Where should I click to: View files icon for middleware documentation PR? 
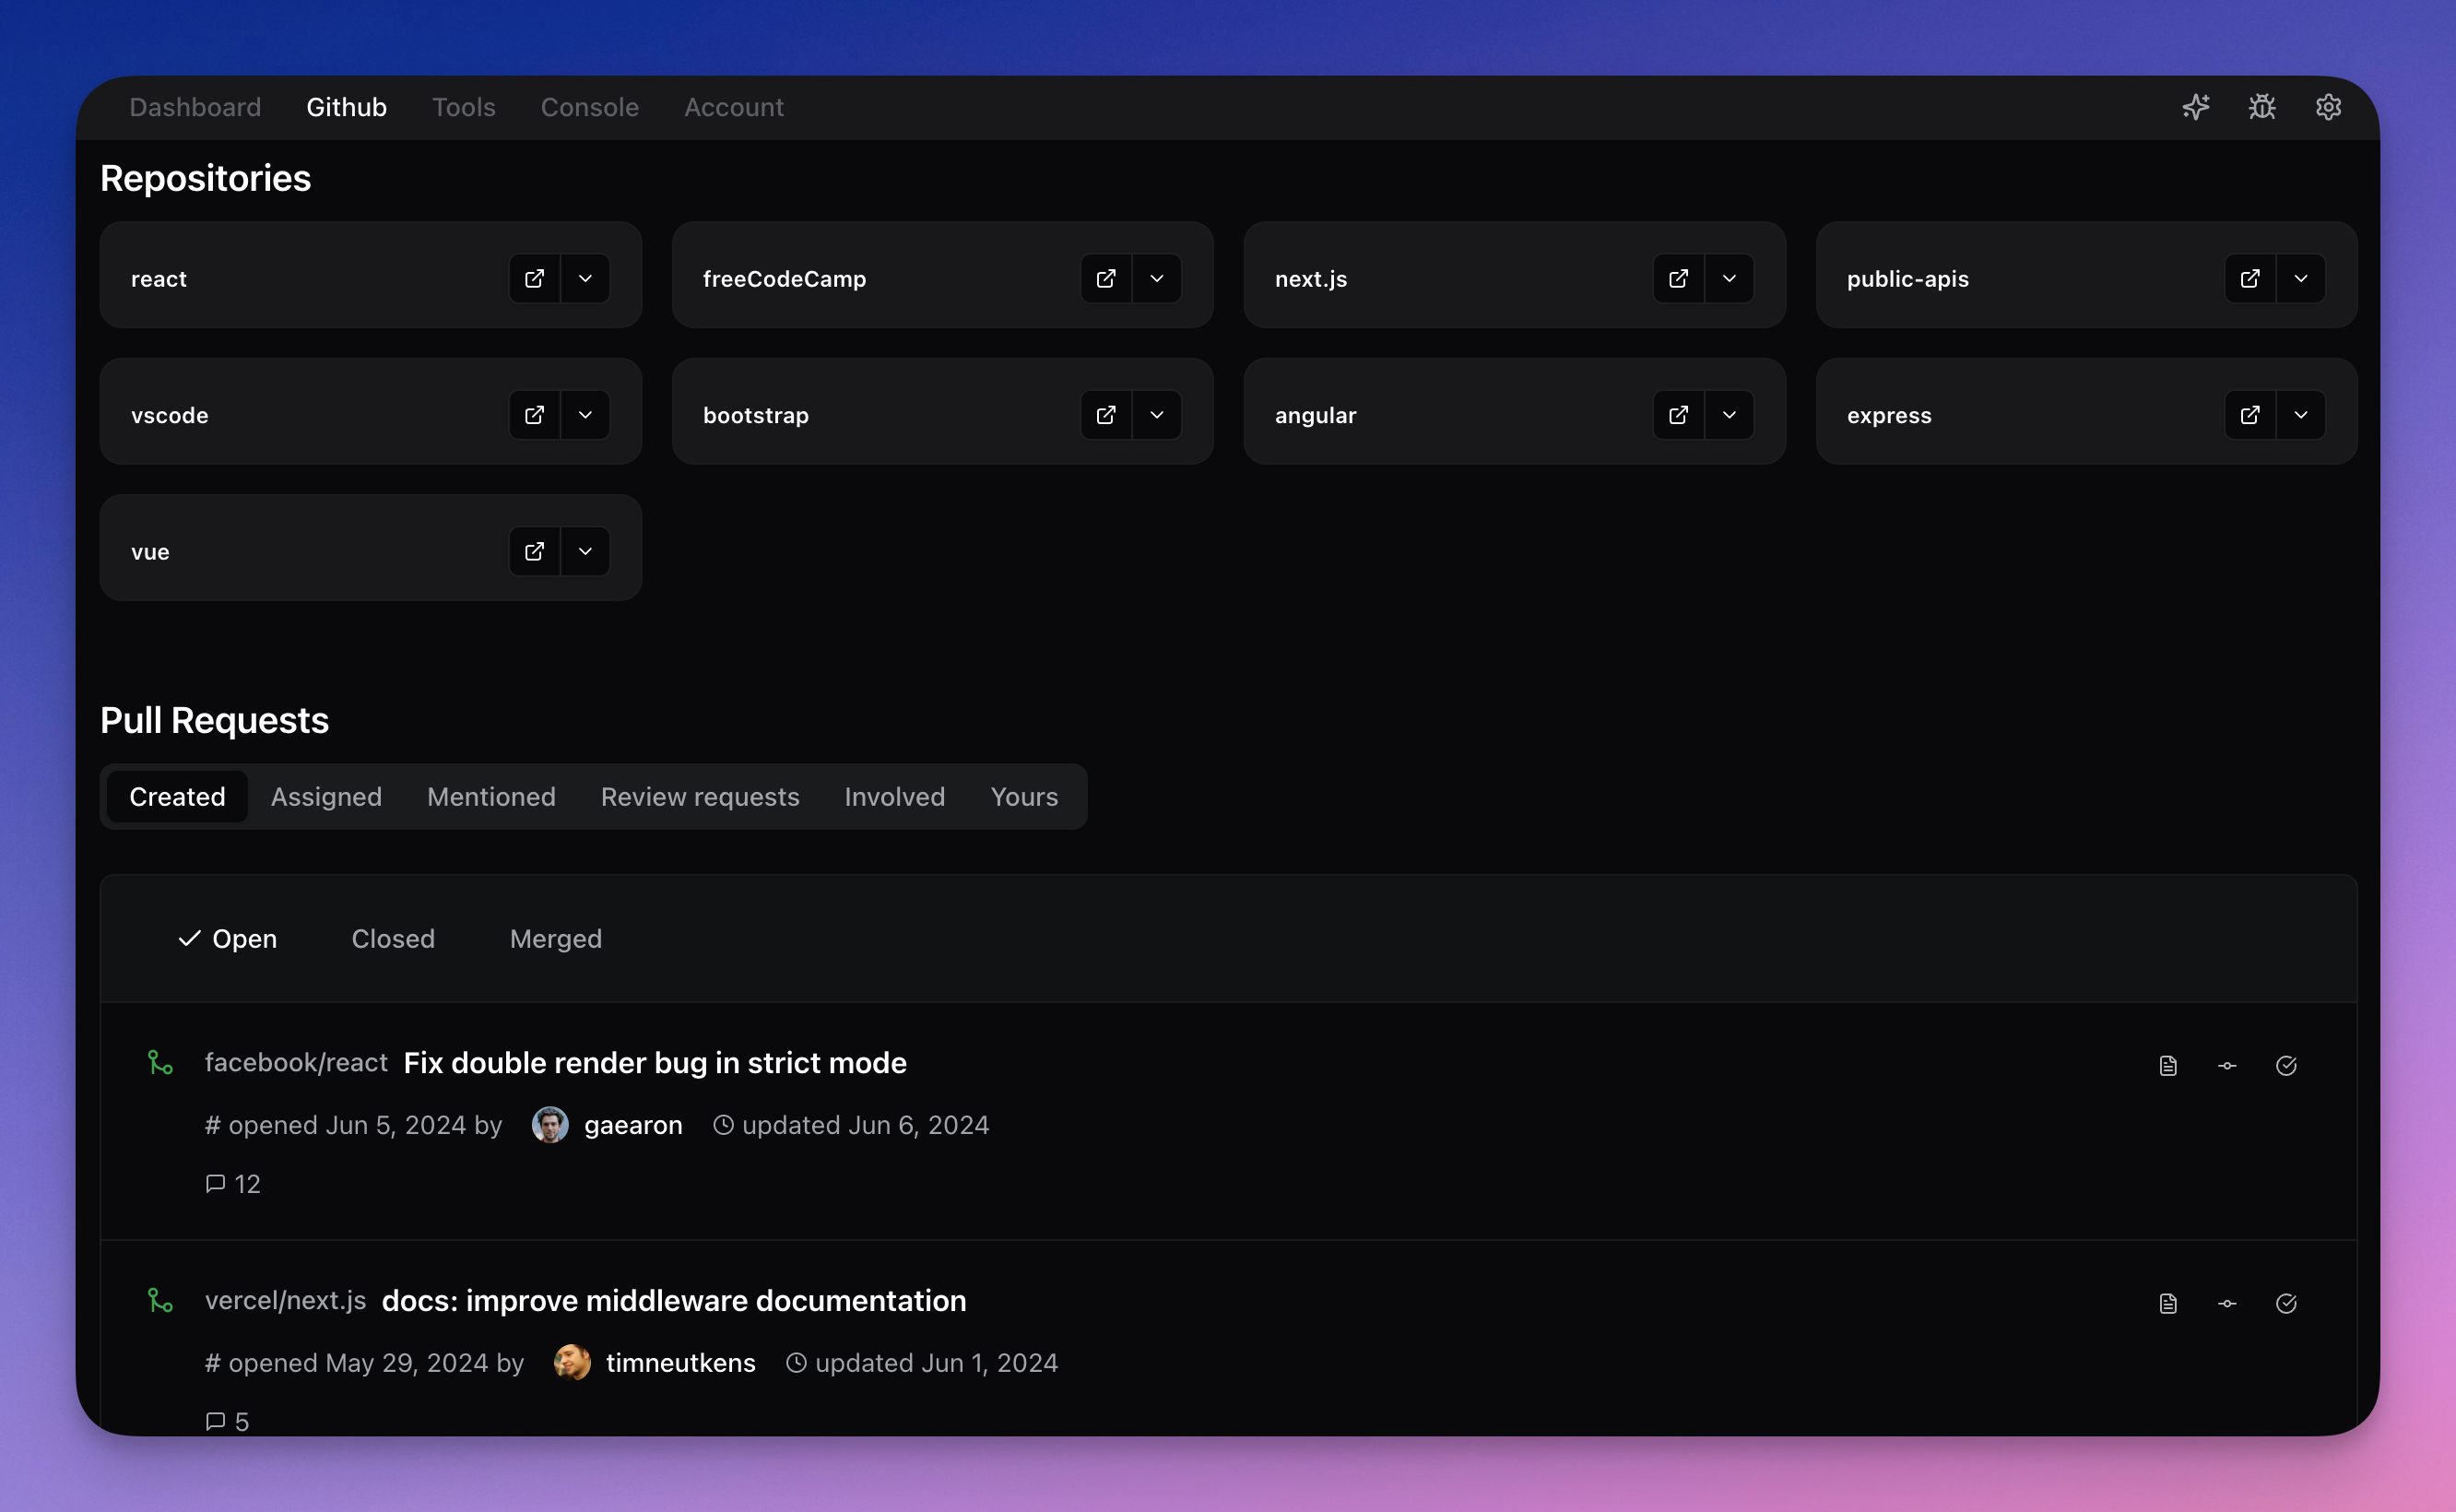pos(2168,1304)
